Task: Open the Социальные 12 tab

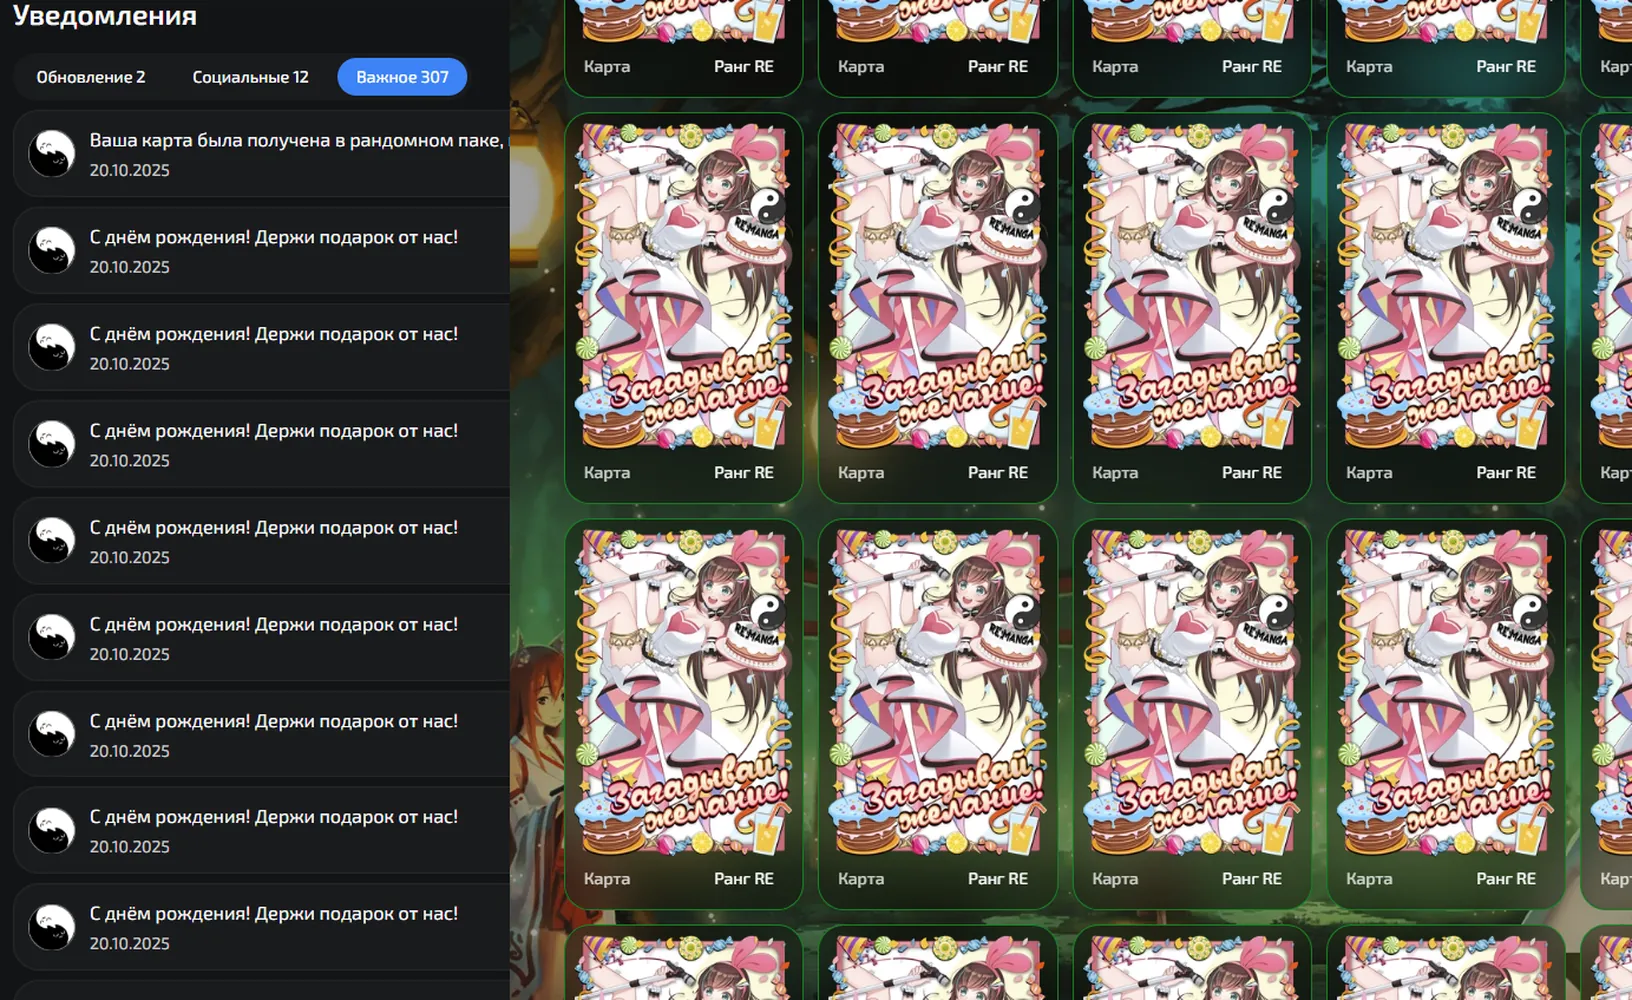Action: pyautogui.click(x=250, y=77)
